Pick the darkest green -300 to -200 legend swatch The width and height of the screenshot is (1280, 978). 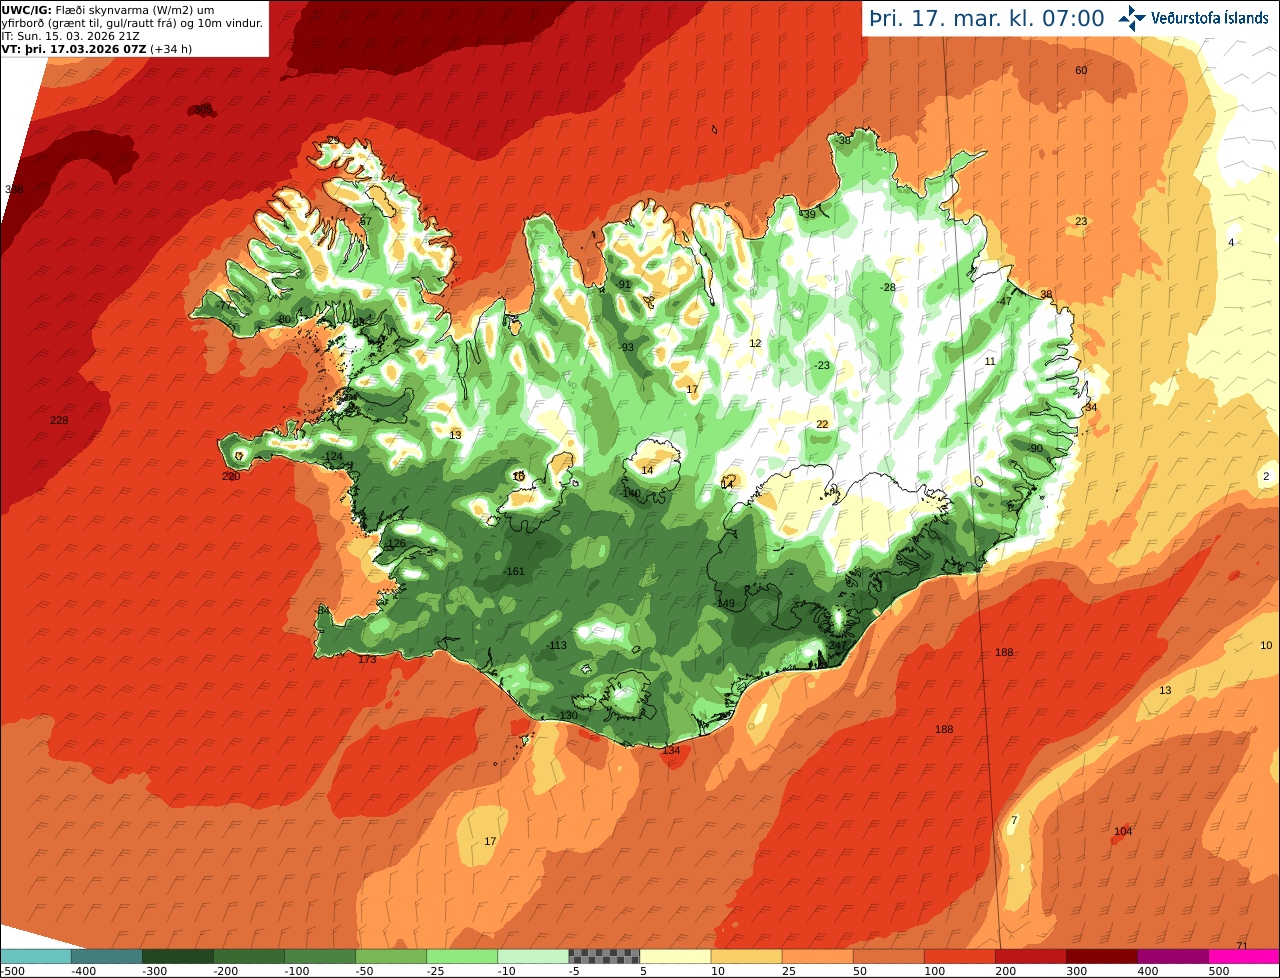coord(178,956)
